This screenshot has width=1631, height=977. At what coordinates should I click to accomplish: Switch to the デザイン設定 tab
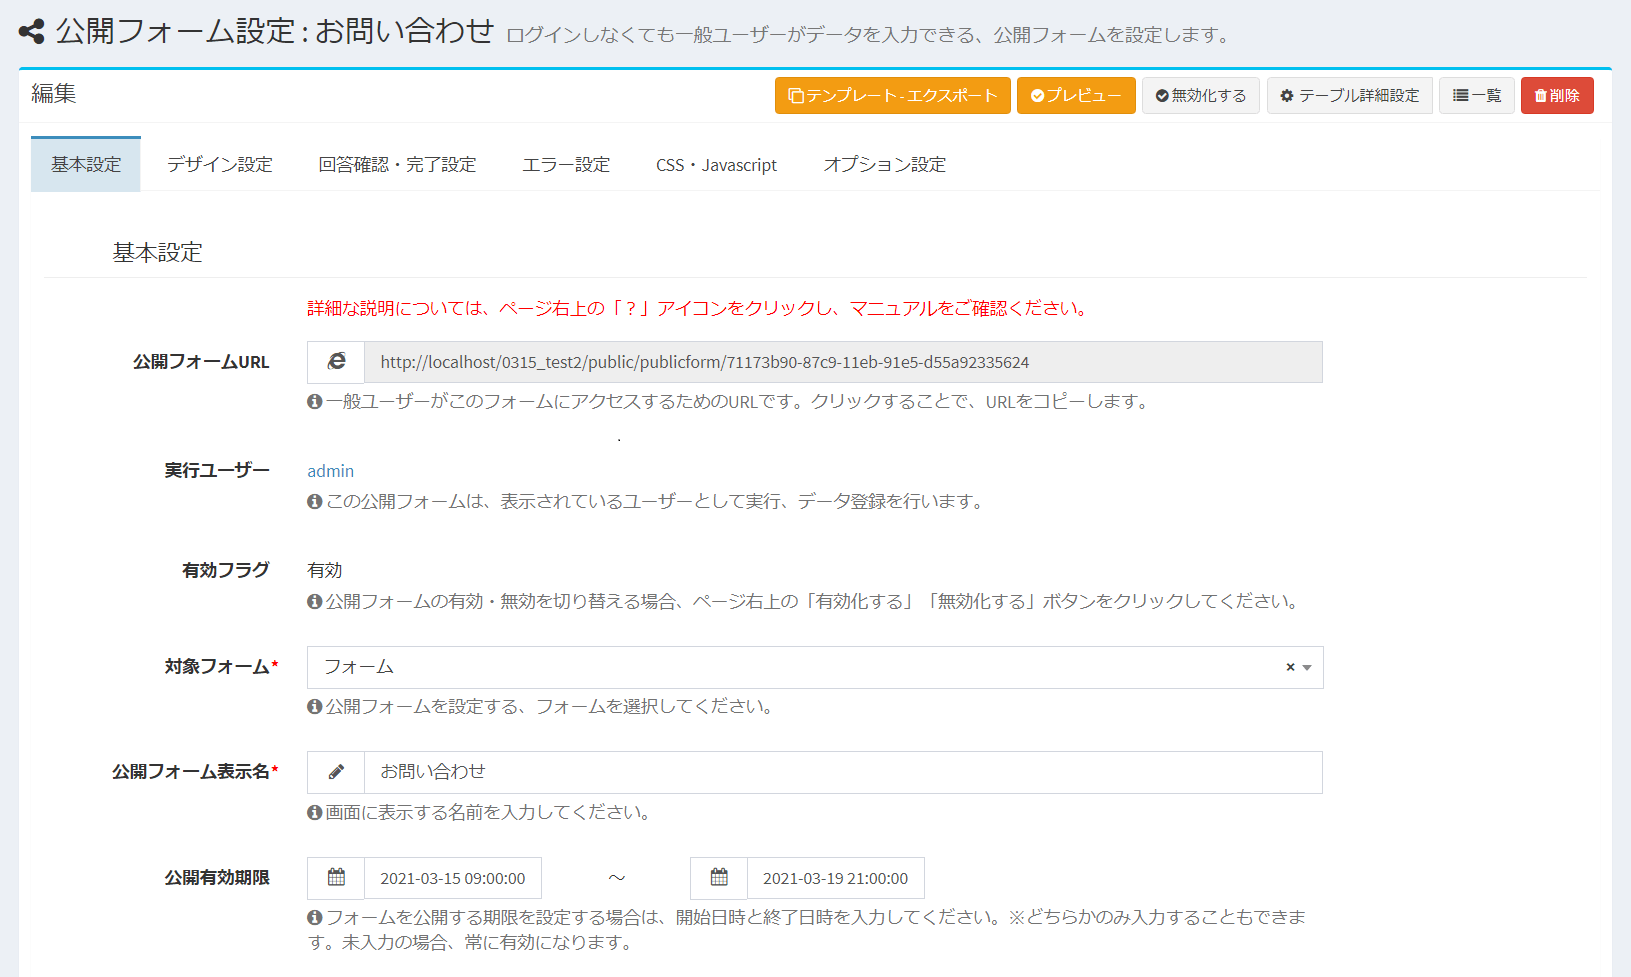[x=220, y=165]
